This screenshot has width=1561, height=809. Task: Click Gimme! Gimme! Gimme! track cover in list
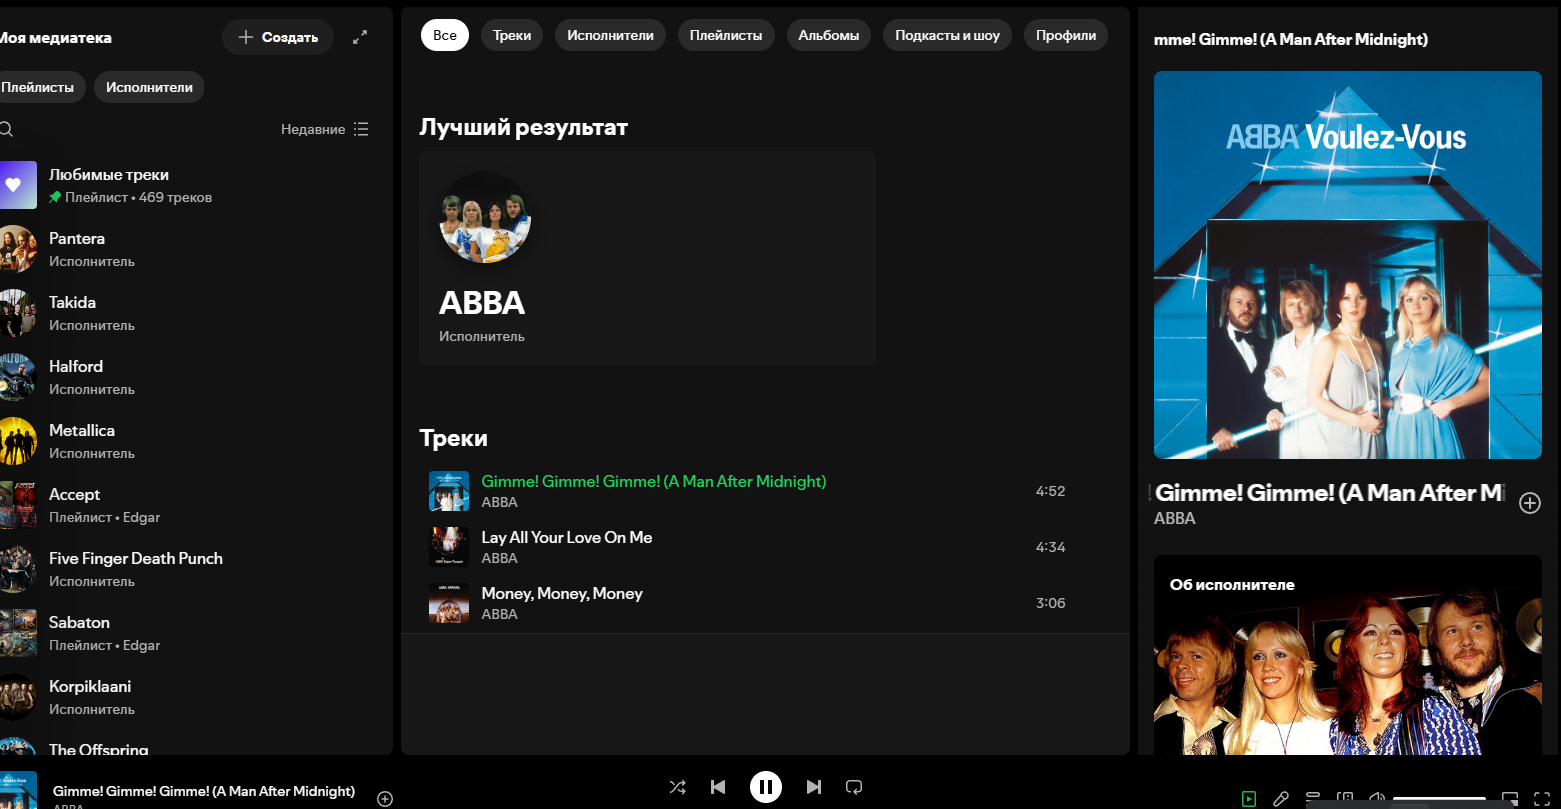449,491
